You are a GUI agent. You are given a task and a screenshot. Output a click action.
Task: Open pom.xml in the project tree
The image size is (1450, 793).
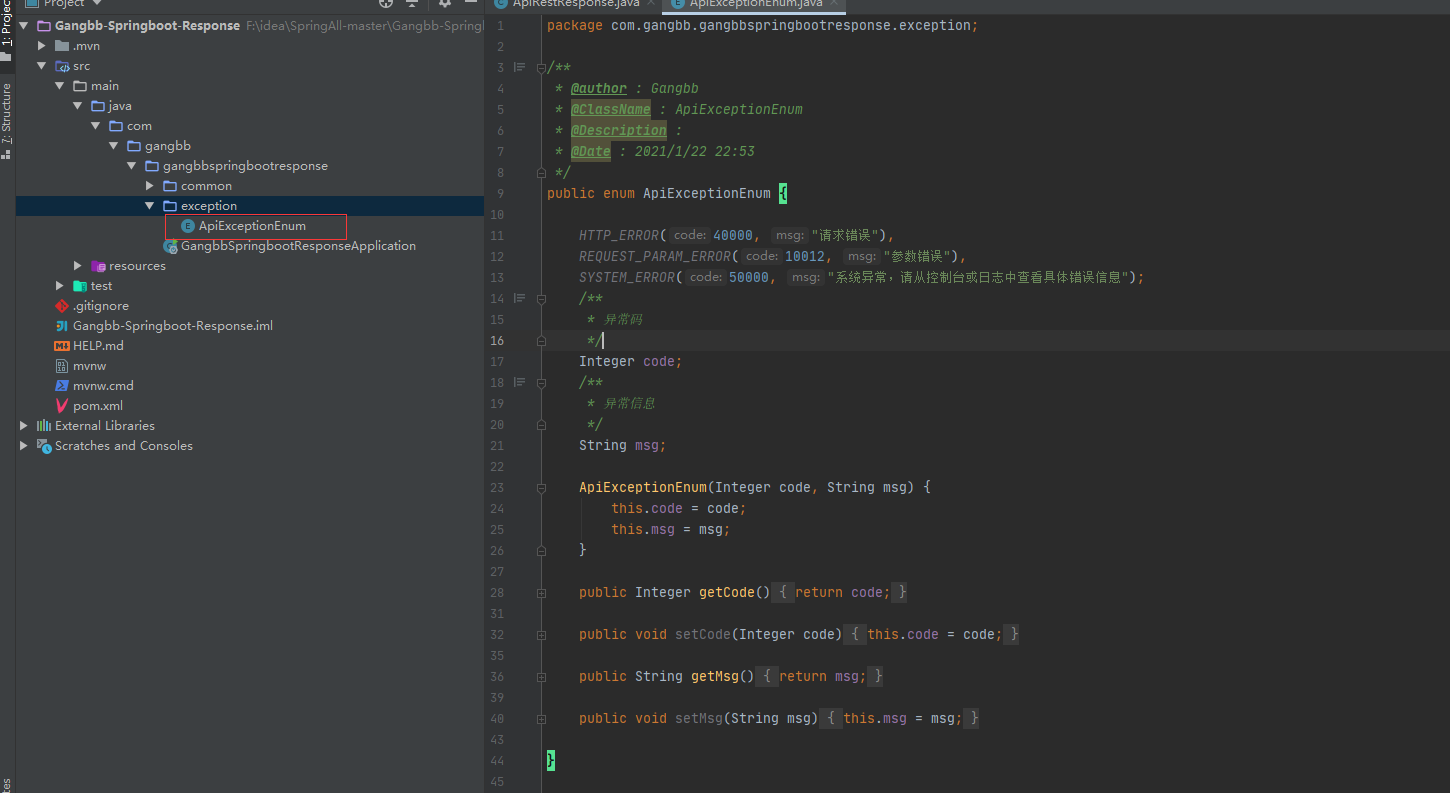97,406
